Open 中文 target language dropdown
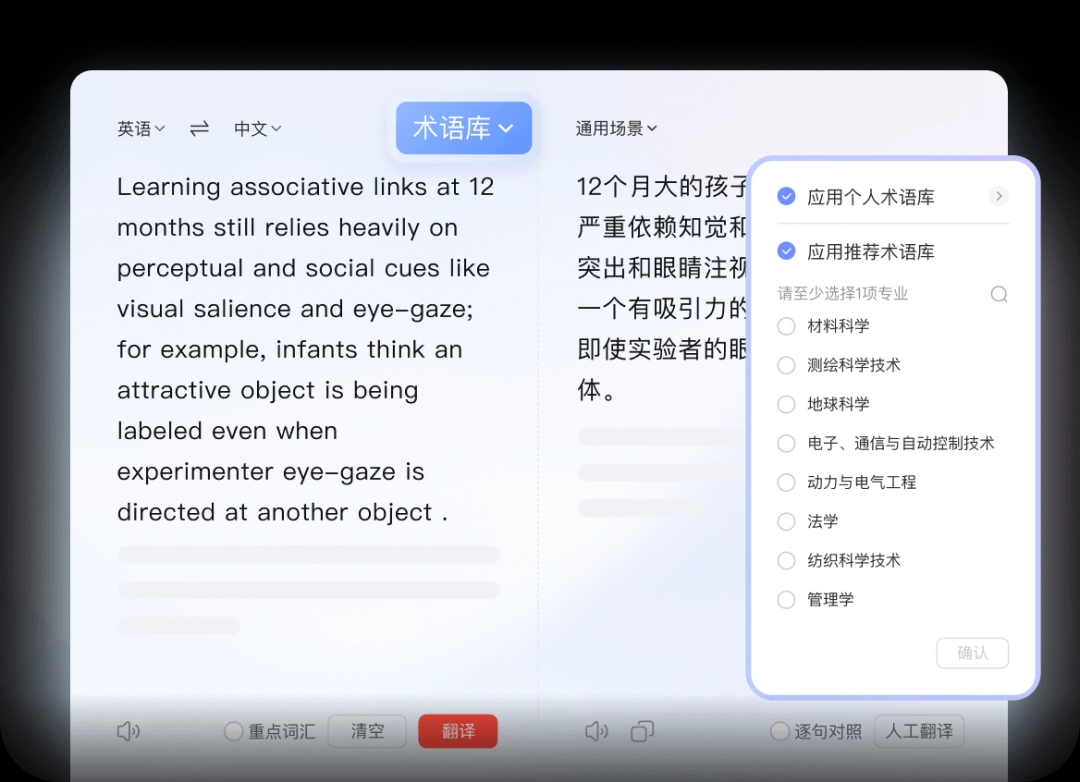The width and height of the screenshot is (1080, 782). click(258, 128)
